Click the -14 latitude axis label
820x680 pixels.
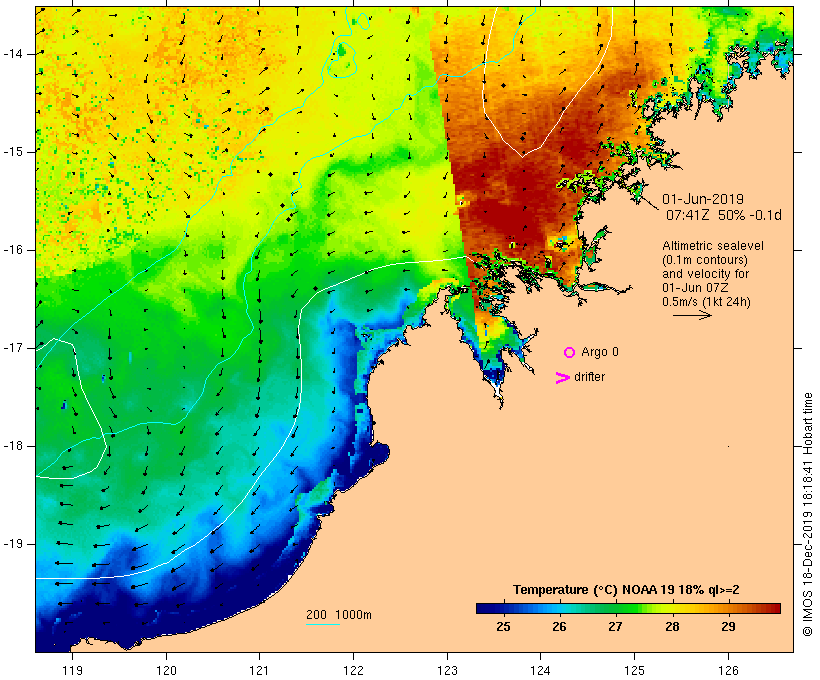click(13, 54)
